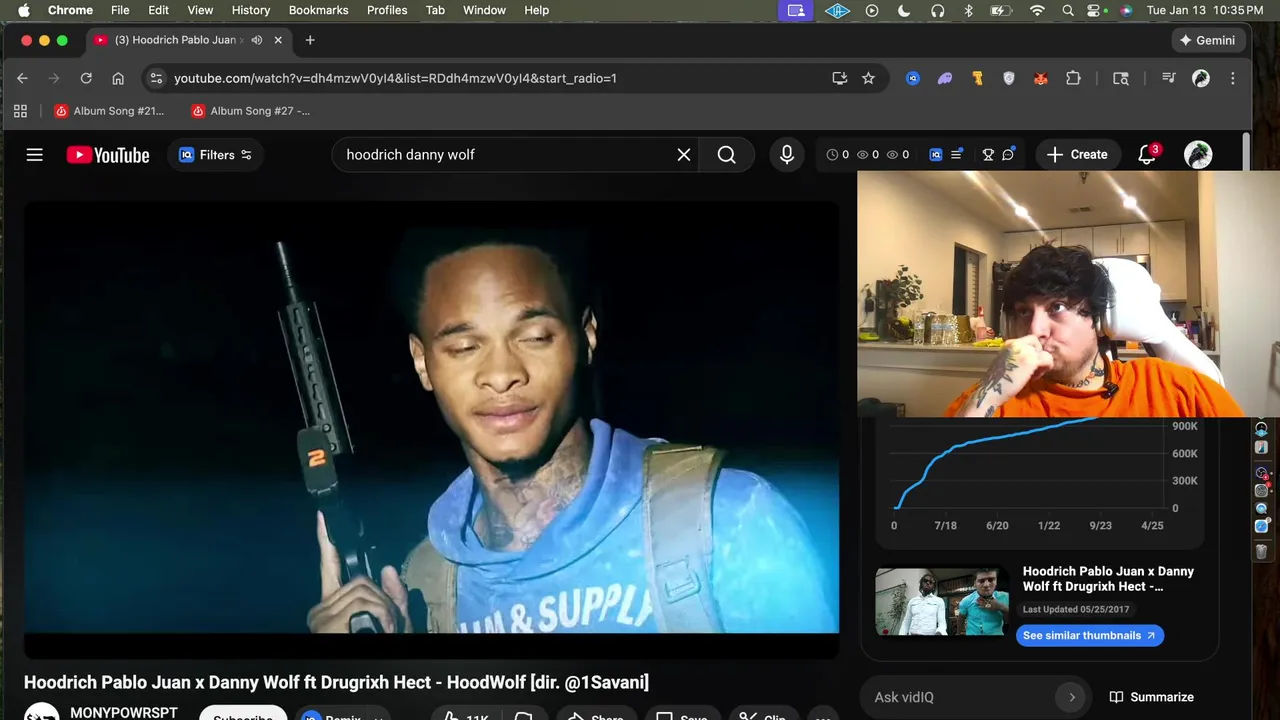Open the vidIQ Chrome extension icon
Viewport: 1280px width, 720px height.
(x=913, y=78)
